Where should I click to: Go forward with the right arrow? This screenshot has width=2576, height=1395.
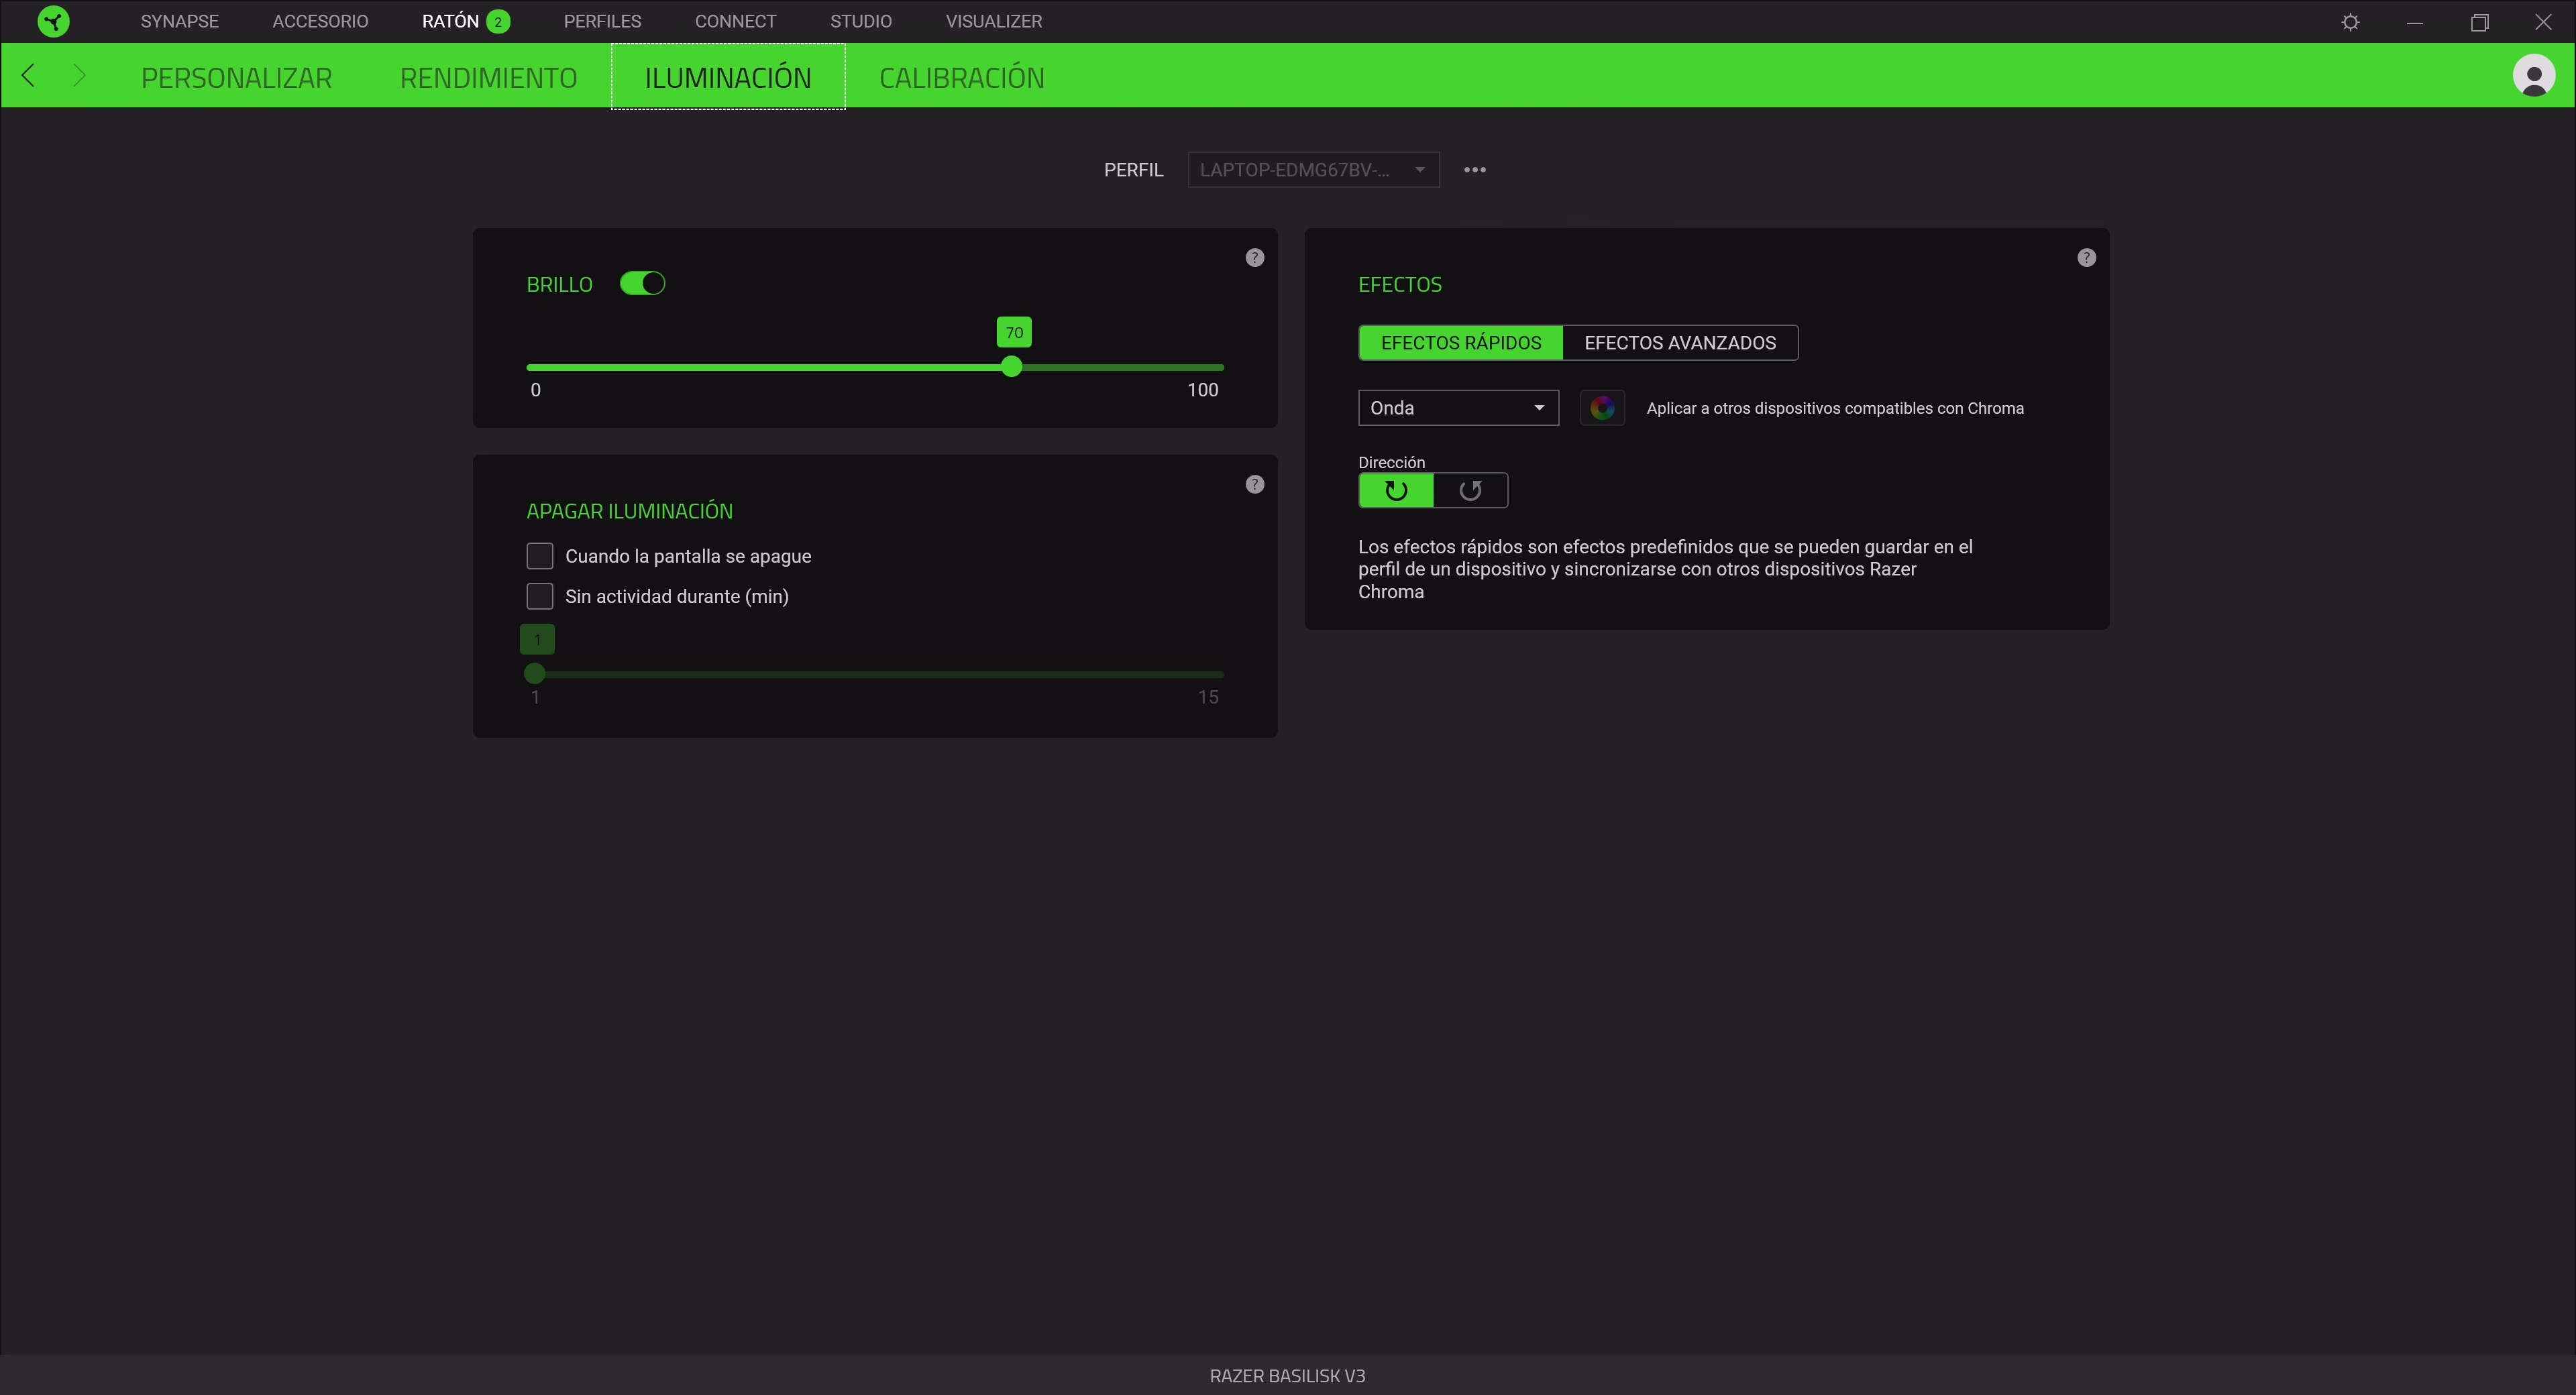click(x=80, y=75)
